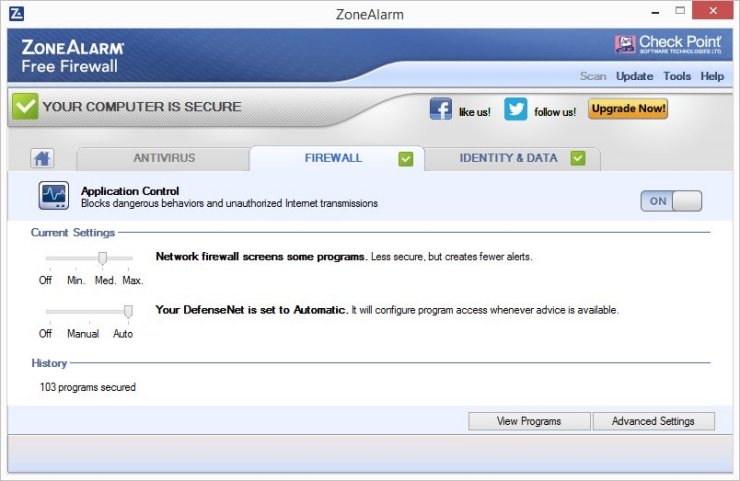740x481 pixels.
Task: Click the network firewall level slider handle
Action: [x=102, y=258]
